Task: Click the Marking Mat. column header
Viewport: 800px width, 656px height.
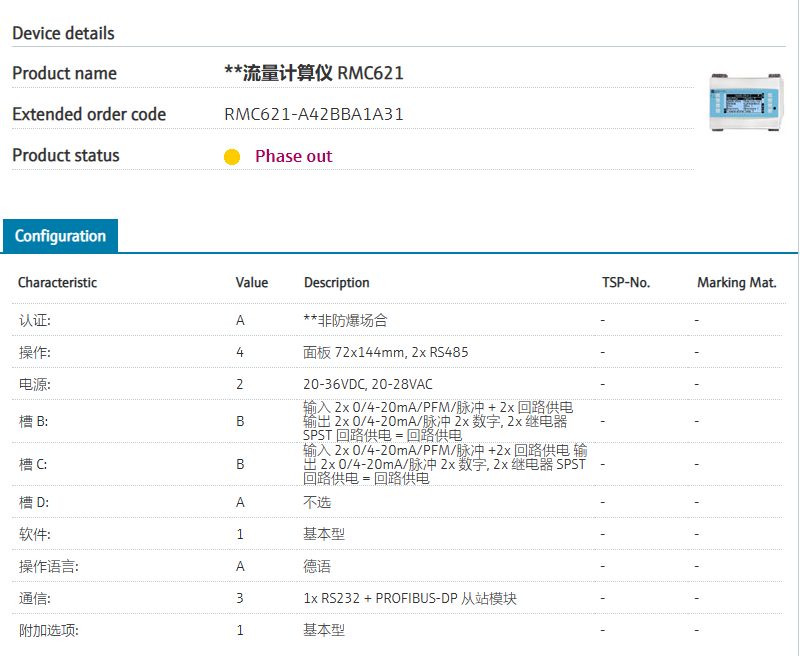Action: (737, 283)
